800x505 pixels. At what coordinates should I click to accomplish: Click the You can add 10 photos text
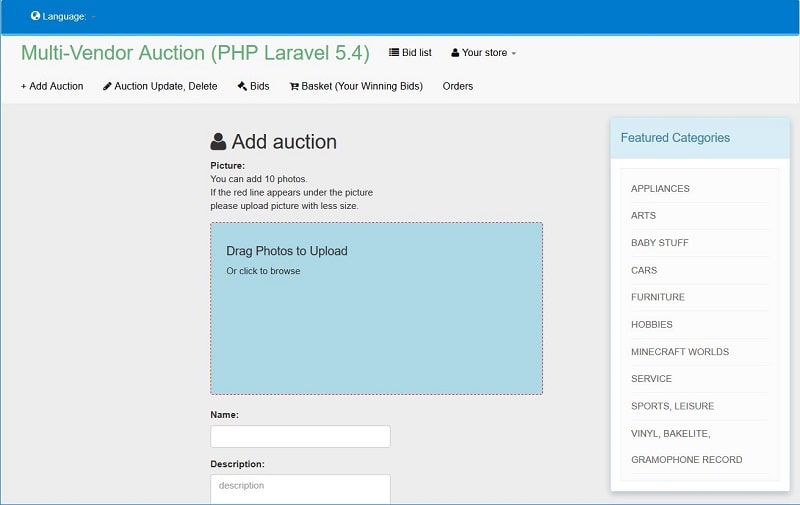(259, 179)
